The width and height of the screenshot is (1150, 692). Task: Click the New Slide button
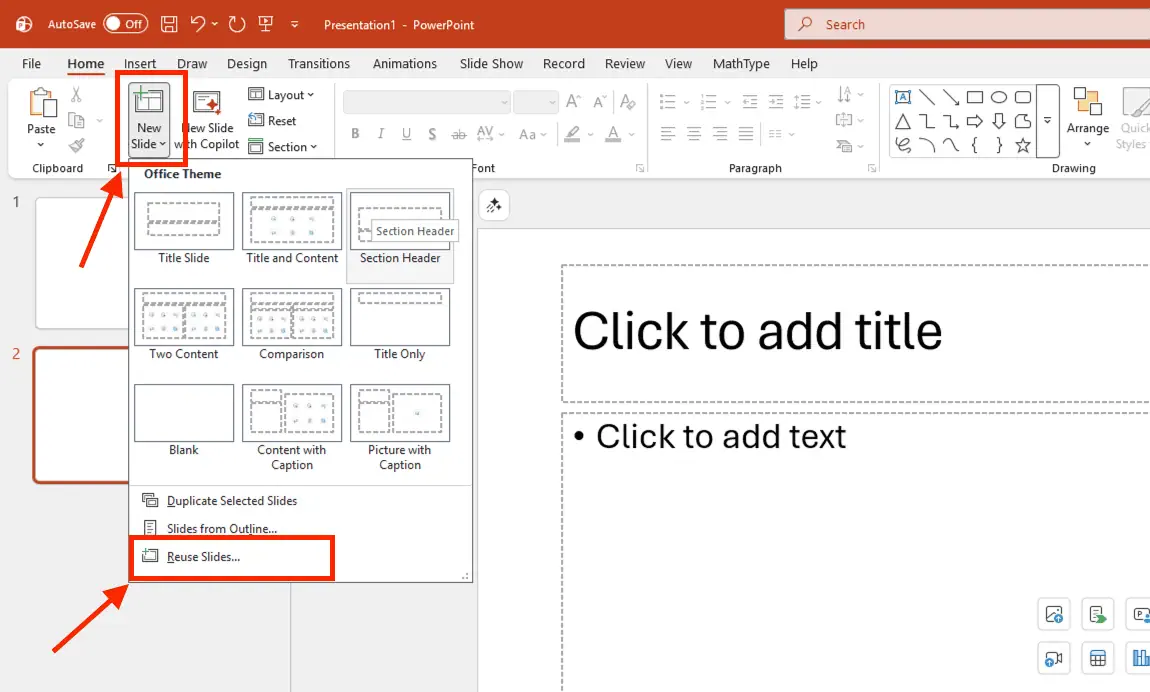pyautogui.click(x=149, y=119)
